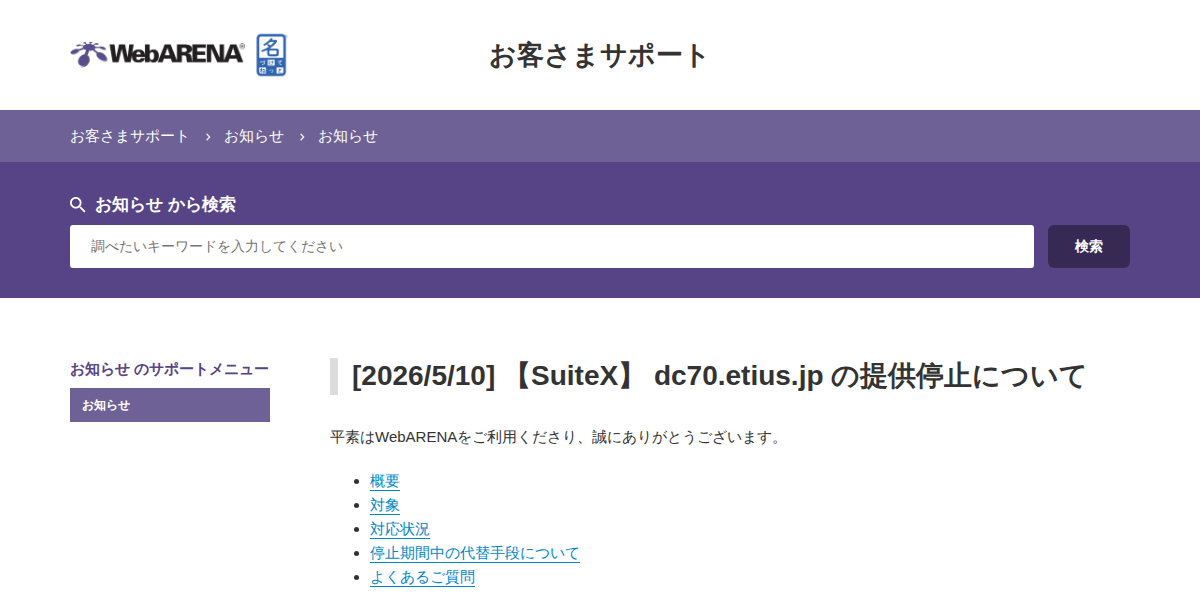The width and height of the screenshot is (1200, 600).
Task: Click the article title about dc70.etius.jp 提供停止
Action: (x=719, y=377)
